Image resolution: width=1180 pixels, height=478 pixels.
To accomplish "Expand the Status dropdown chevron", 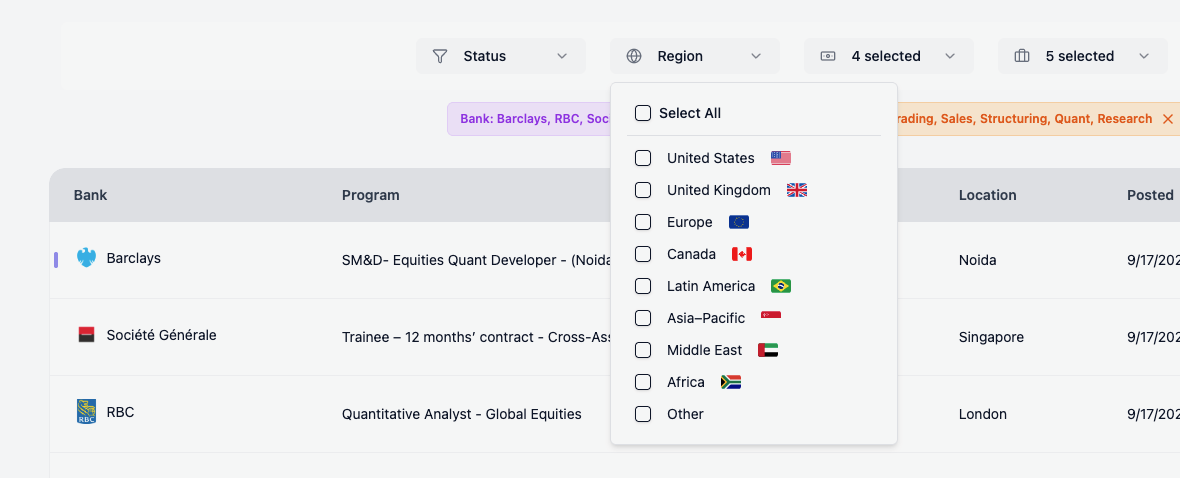I will point(562,56).
